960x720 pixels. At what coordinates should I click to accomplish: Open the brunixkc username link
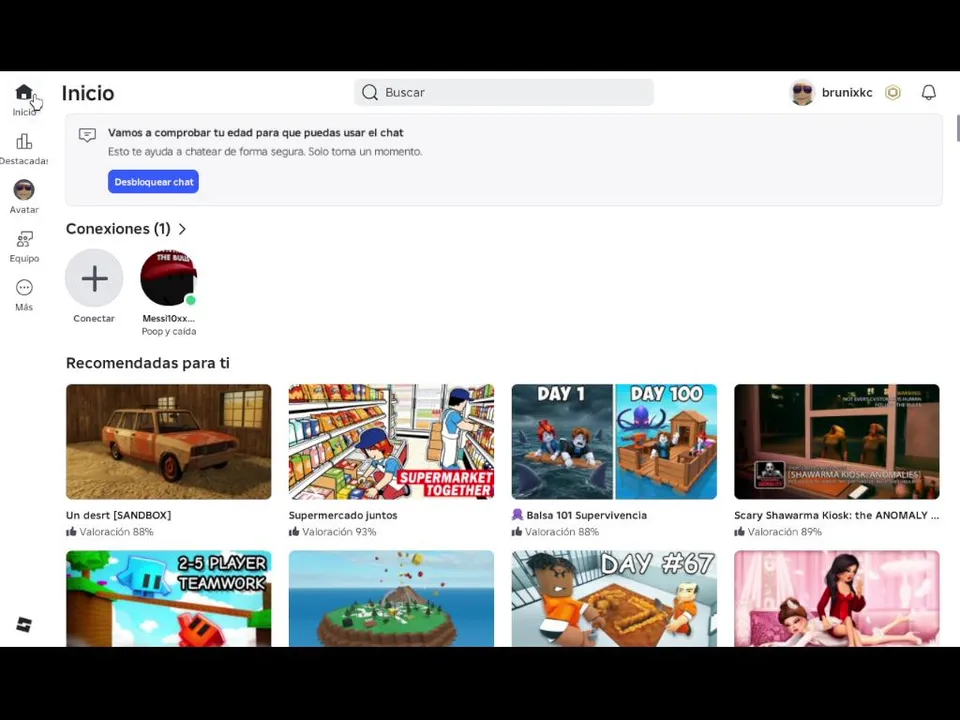[x=847, y=92]
